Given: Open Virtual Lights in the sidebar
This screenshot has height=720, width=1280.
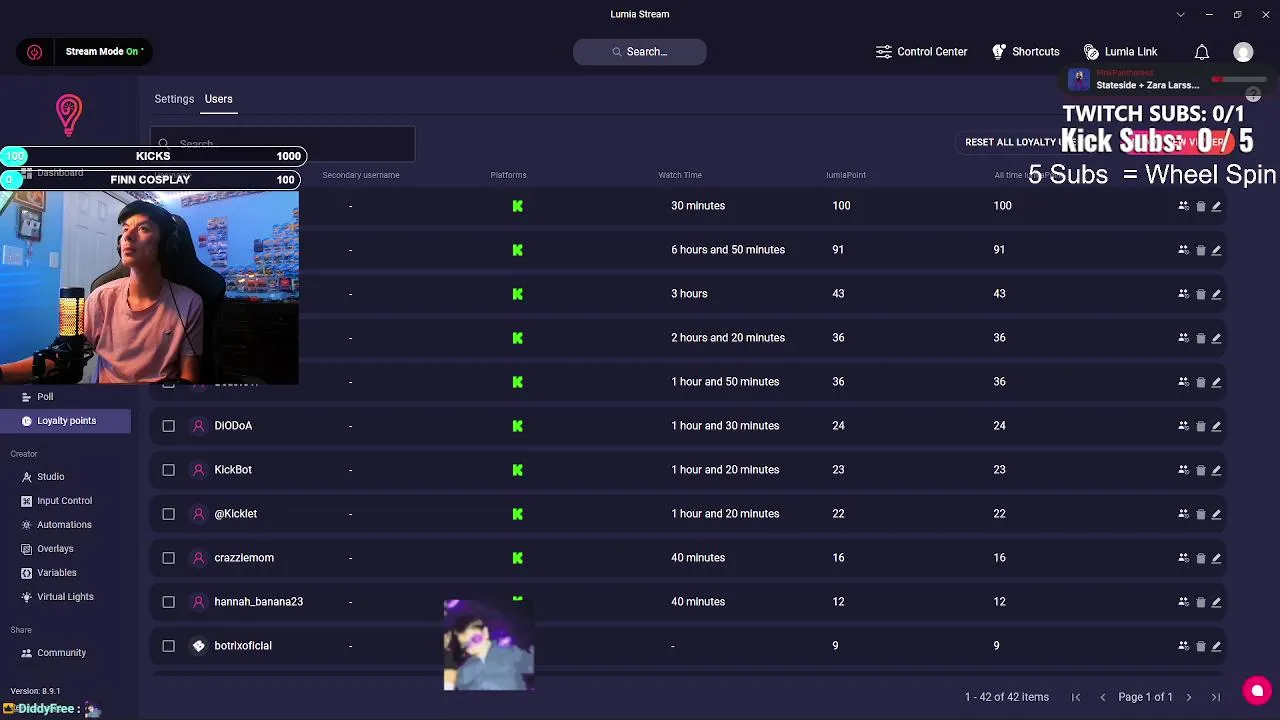Looking at the screenshot, I should coord(65,597).
